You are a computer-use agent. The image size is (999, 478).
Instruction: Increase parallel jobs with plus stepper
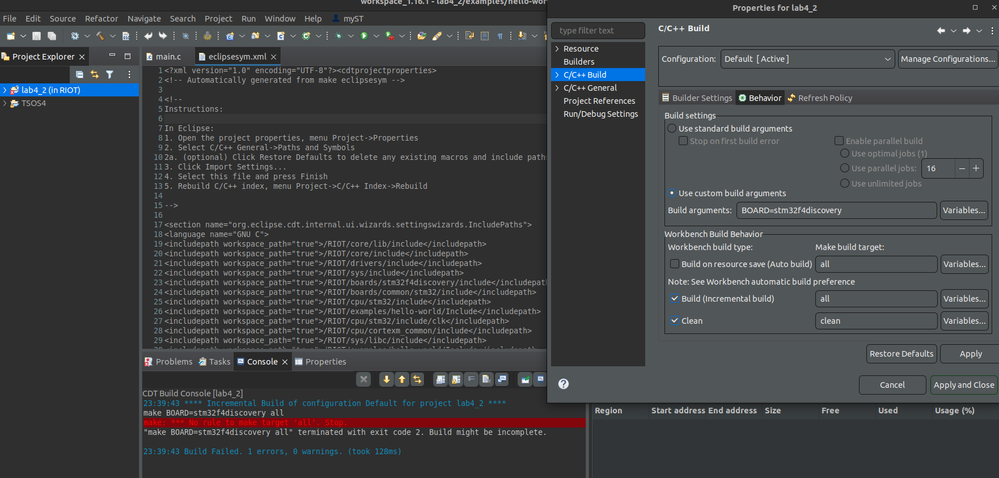pos(976,169)
